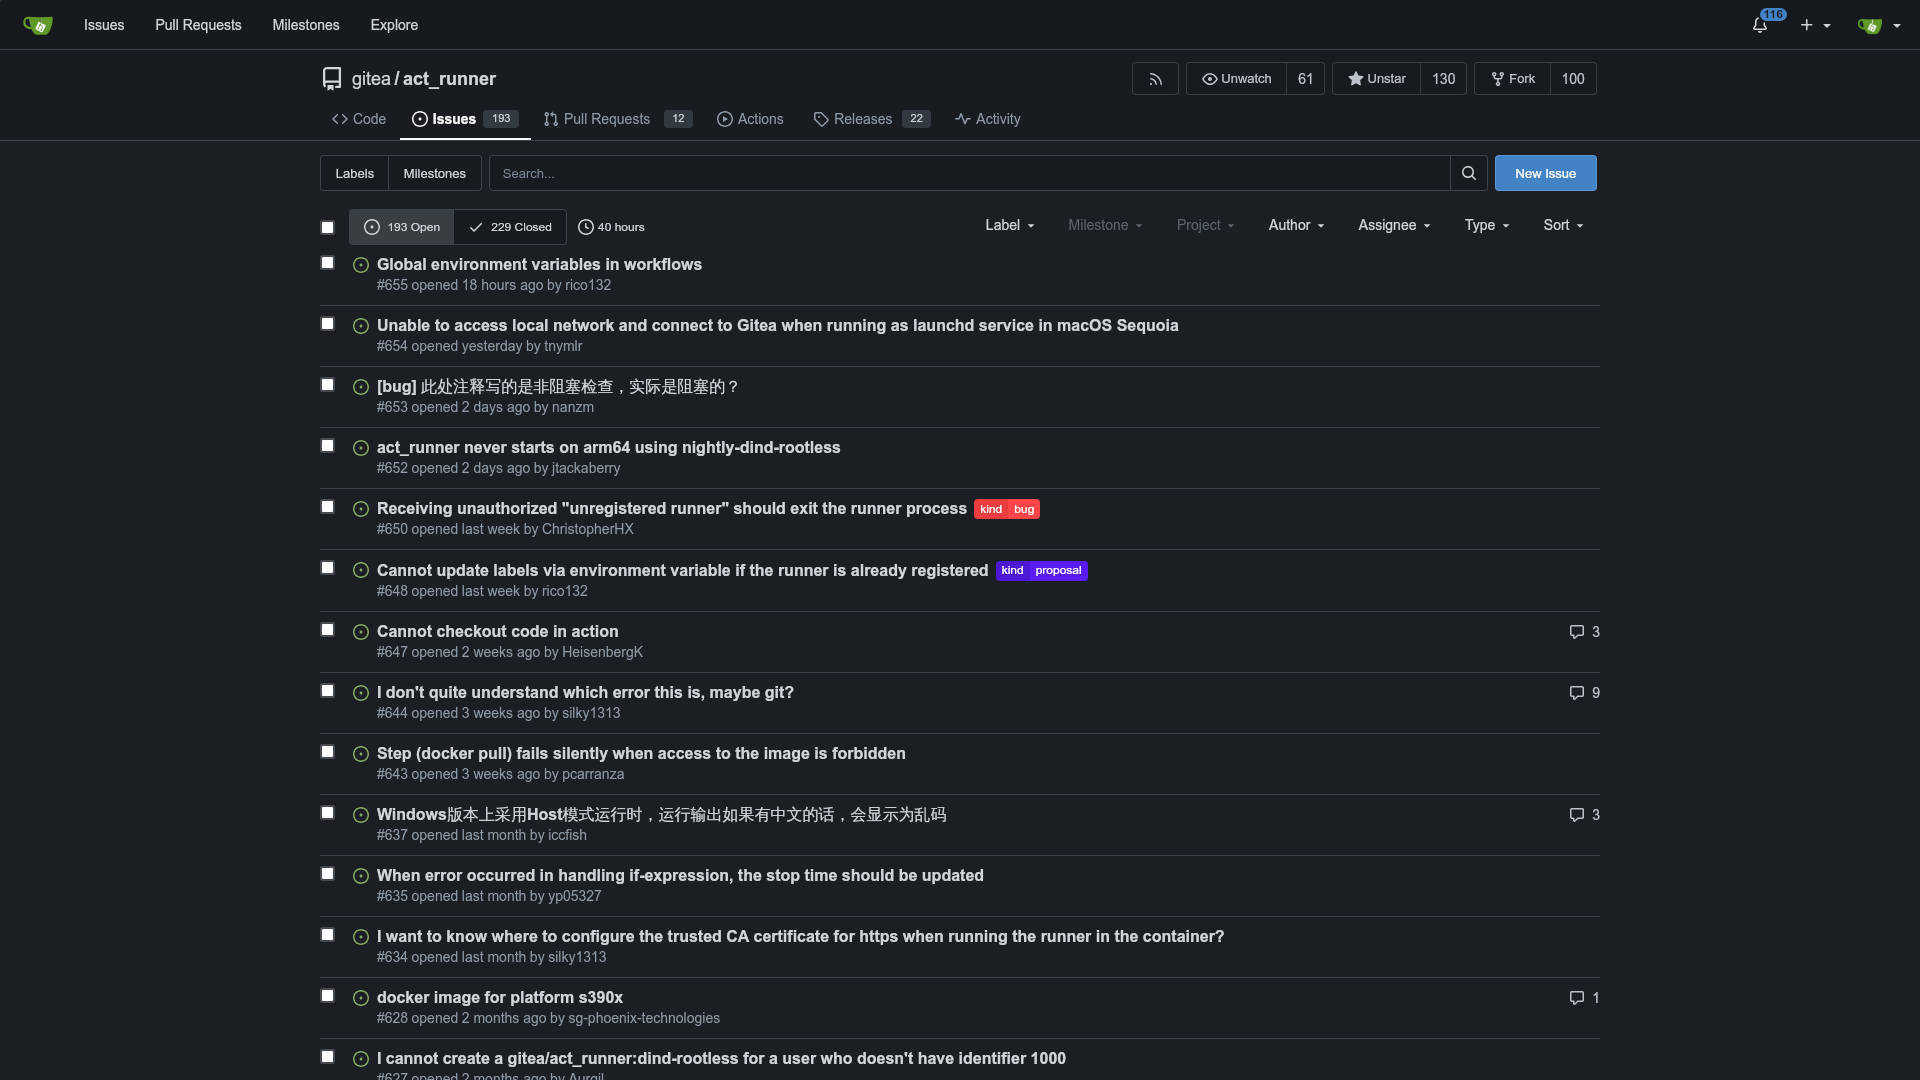Check the Global environment variables issue checkbox
Screen dimensions: 1920x1080
pos(327,263)
